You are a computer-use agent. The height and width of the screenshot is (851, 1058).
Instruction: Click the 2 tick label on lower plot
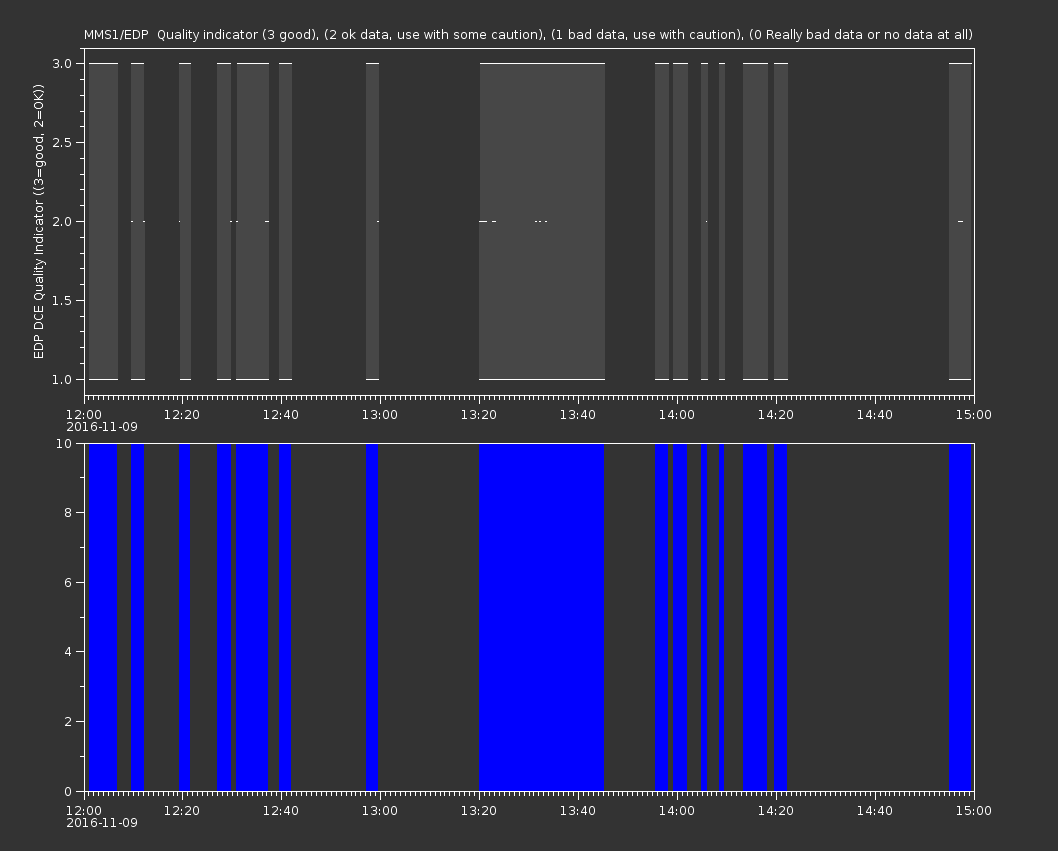tap(68, 721)
